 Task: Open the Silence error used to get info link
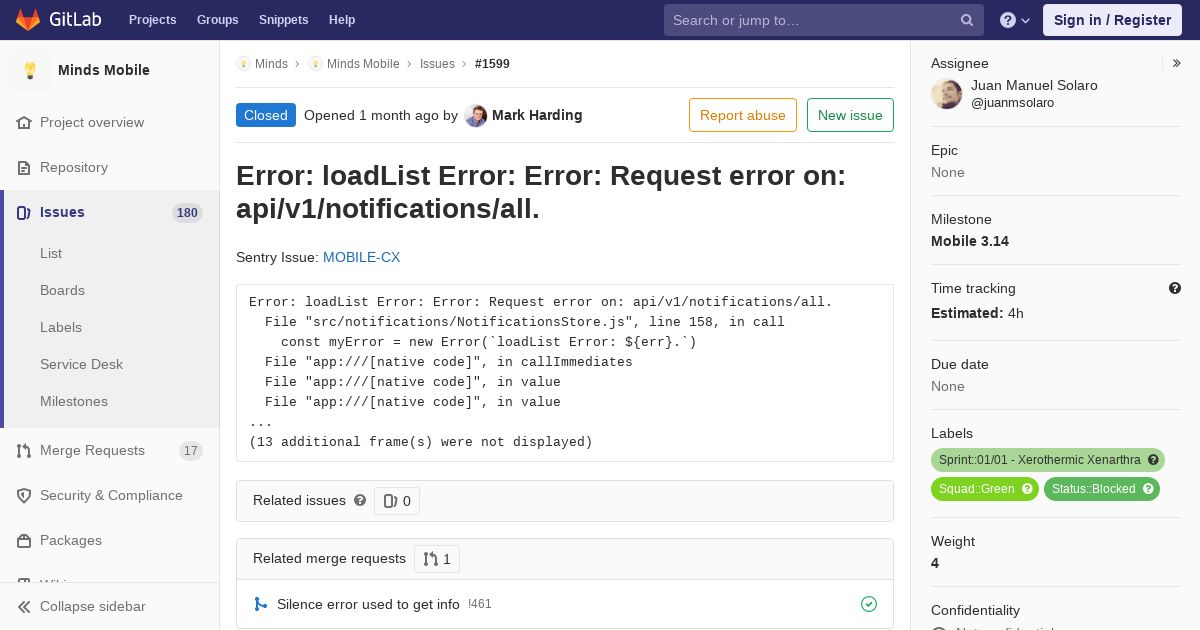368,604
